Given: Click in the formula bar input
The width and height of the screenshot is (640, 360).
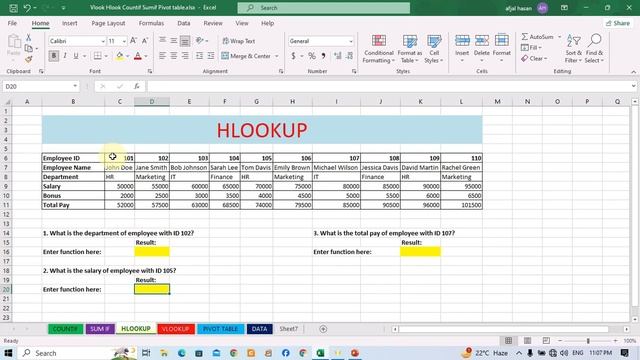Looking at the screenshot, I should pyautogui.click(x=388, y=86).
